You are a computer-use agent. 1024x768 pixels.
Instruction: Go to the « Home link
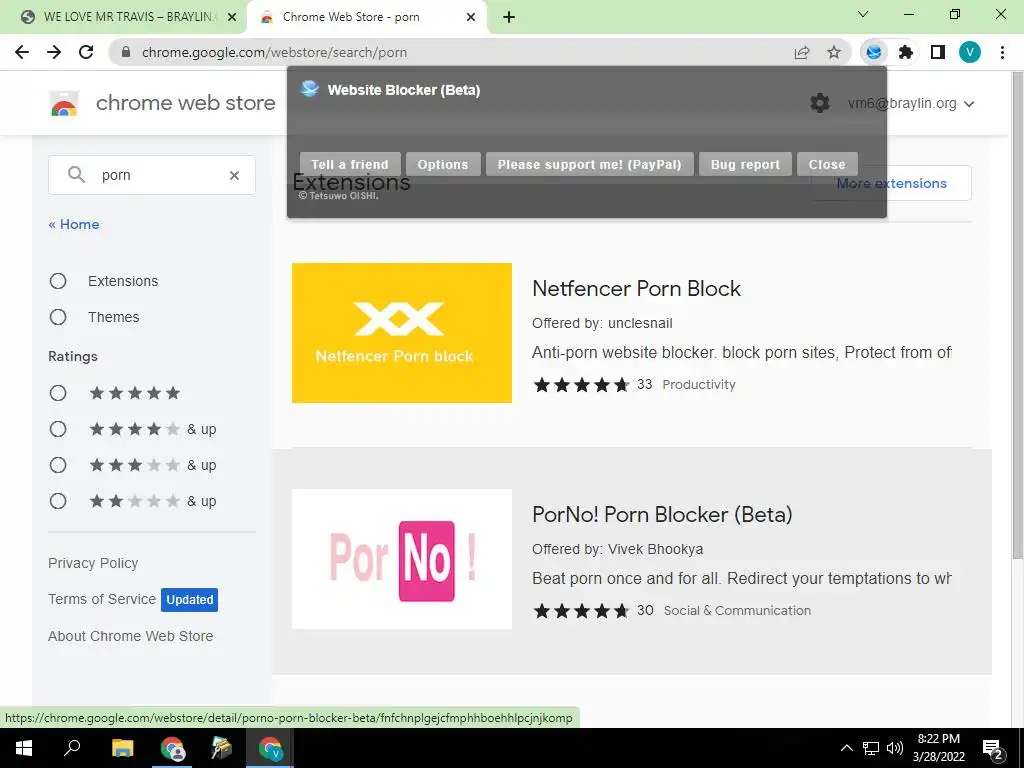tap(74, 224)
